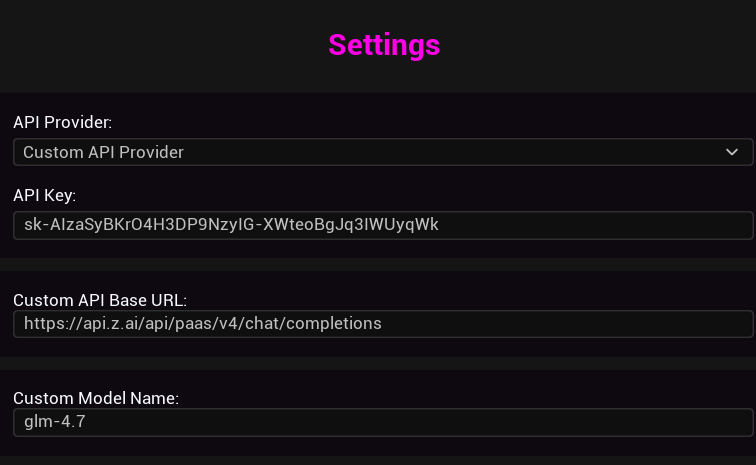Click the dark header bar left of Settings
Screen dimensions: 756x465
[x=150, y=45]
